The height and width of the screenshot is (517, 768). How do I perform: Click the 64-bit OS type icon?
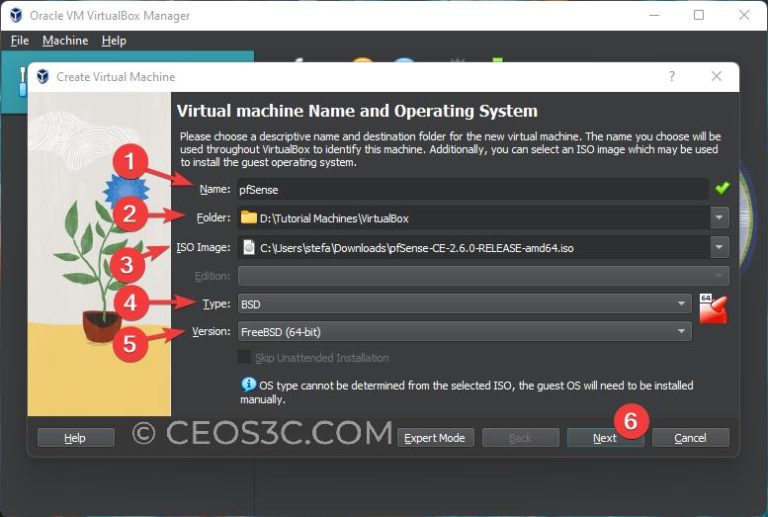[x=713, y=308]
